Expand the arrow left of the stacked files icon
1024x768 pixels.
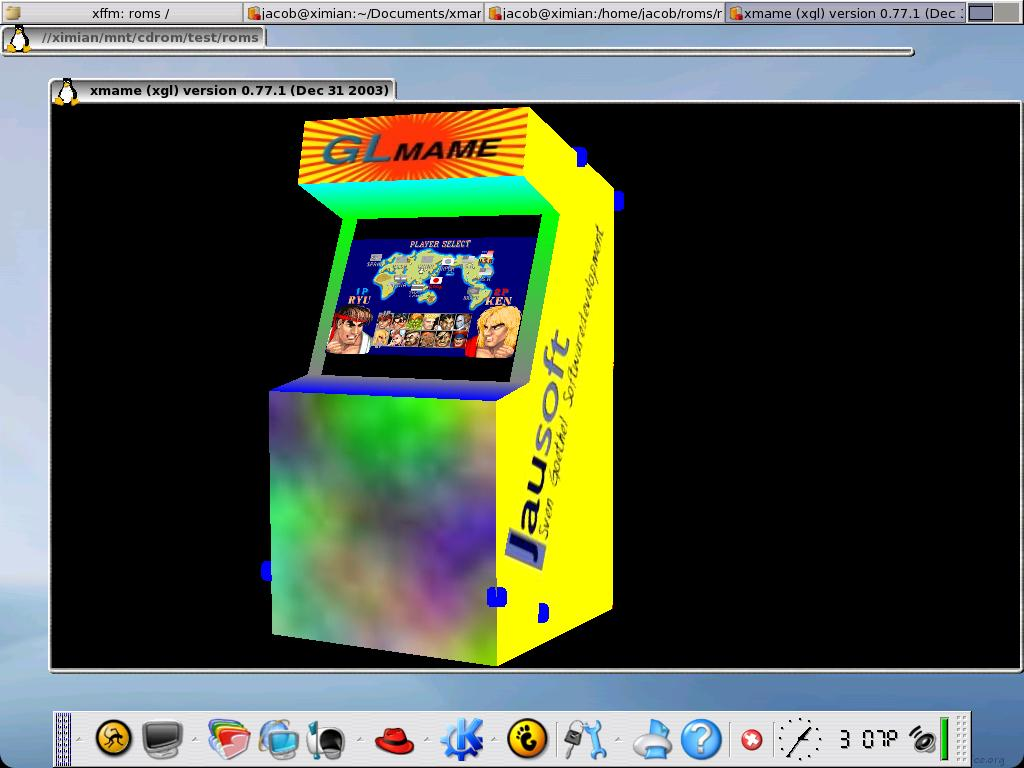click(196, 739)
